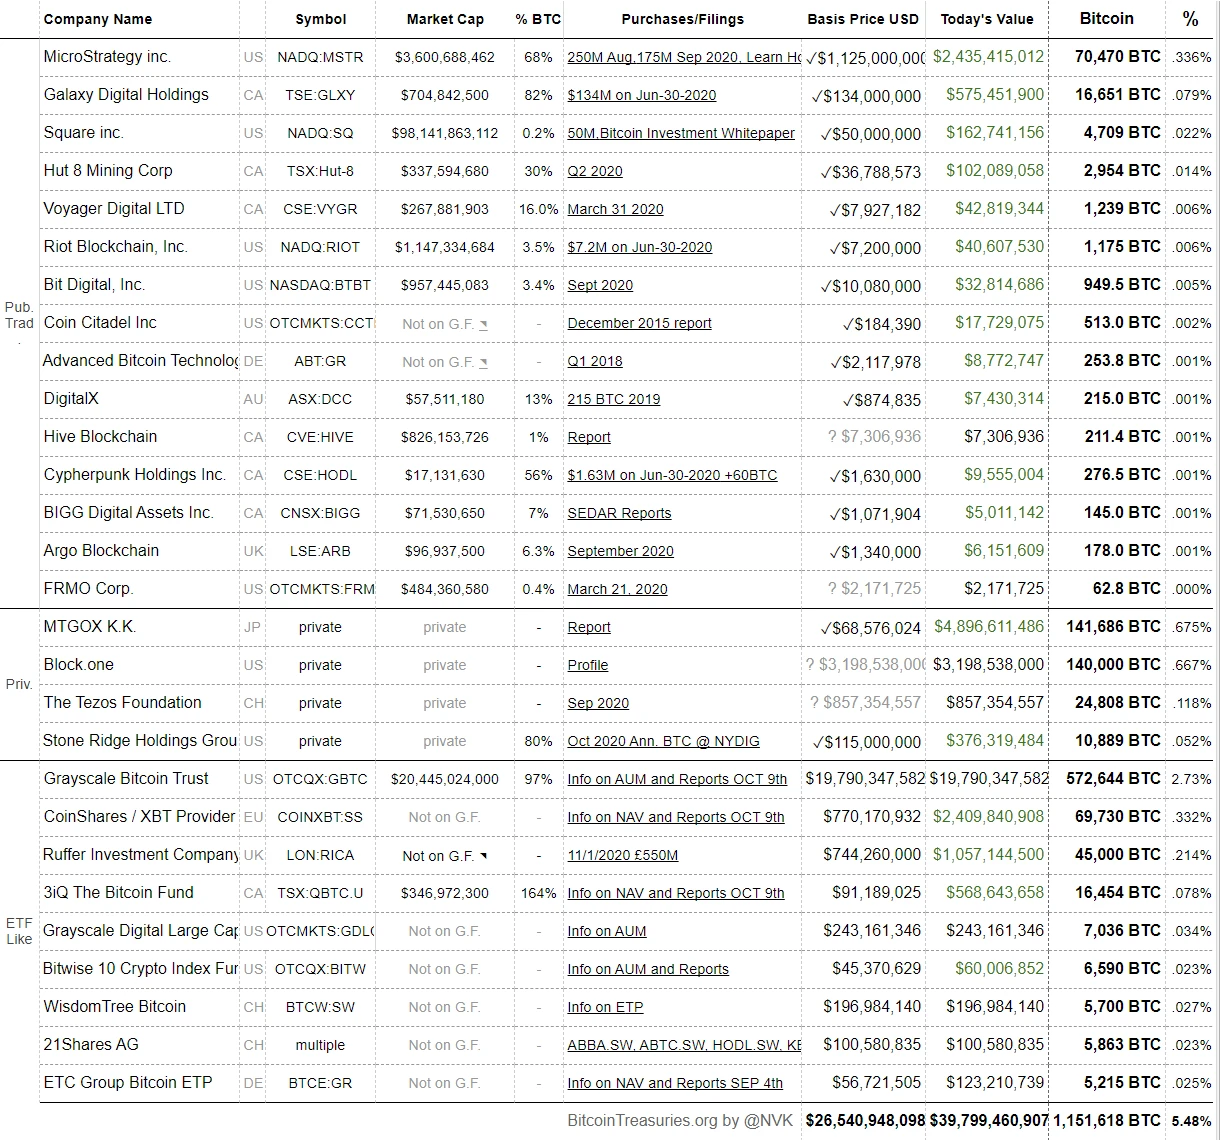This screenshot has height=1140, width=1220.
Task: Click the Bitcoin column header
Action: pyautogui.click(x=1106, y=18)
